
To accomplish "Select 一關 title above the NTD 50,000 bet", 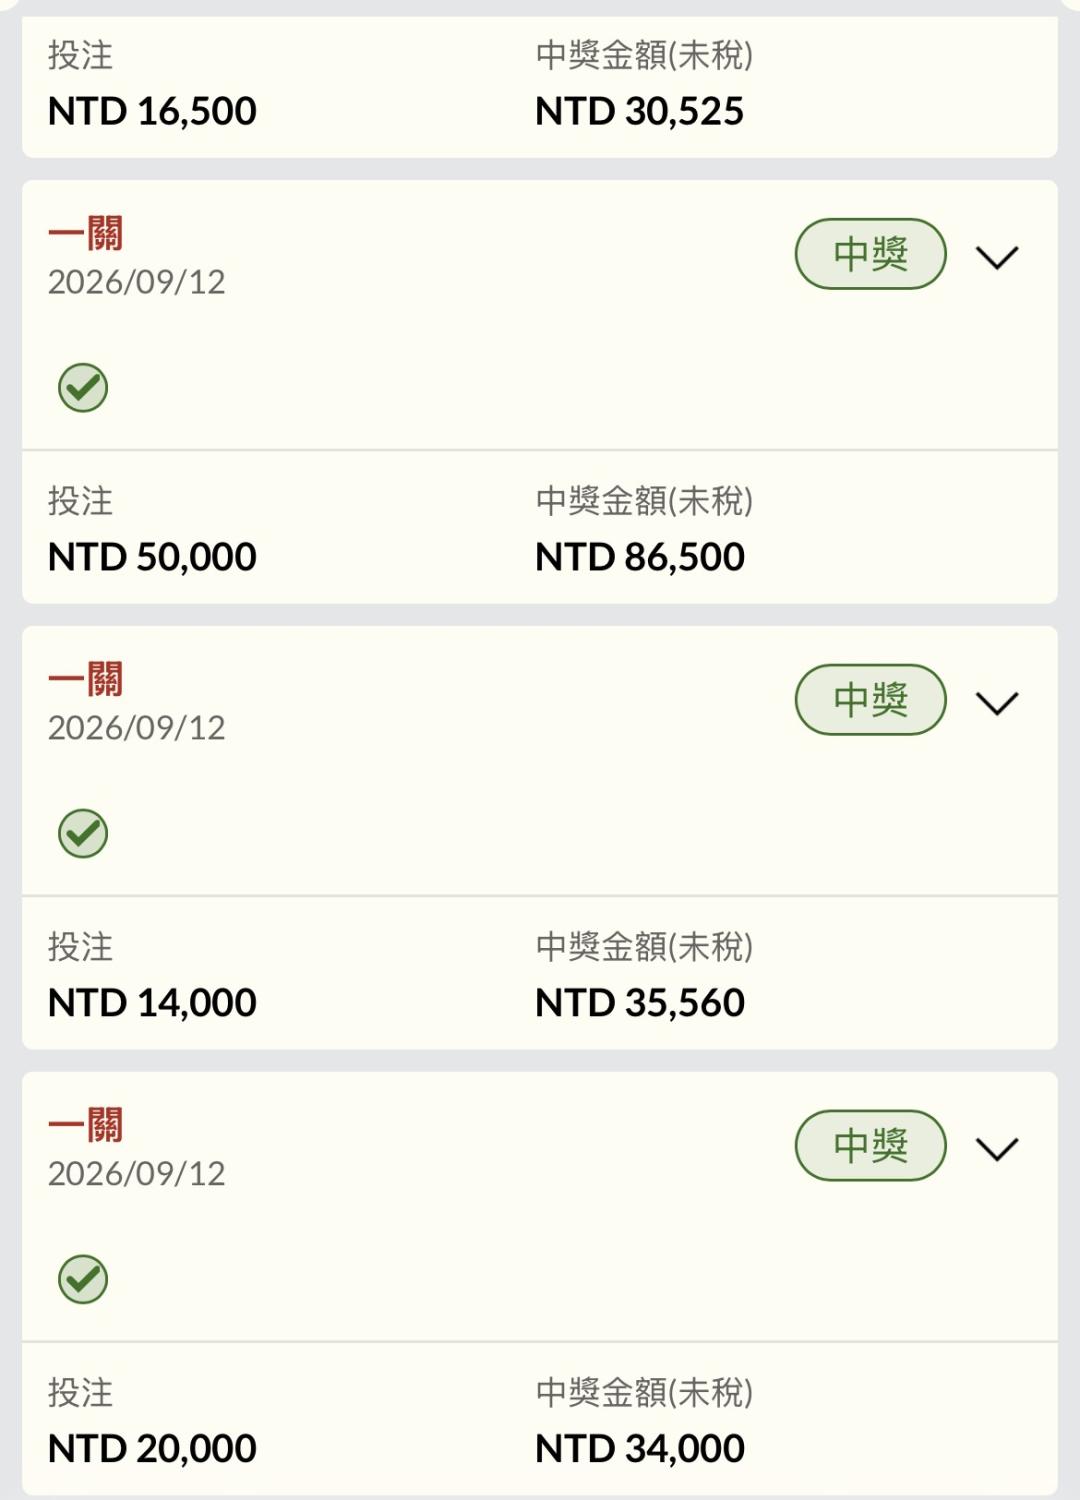I will (86, 234).
